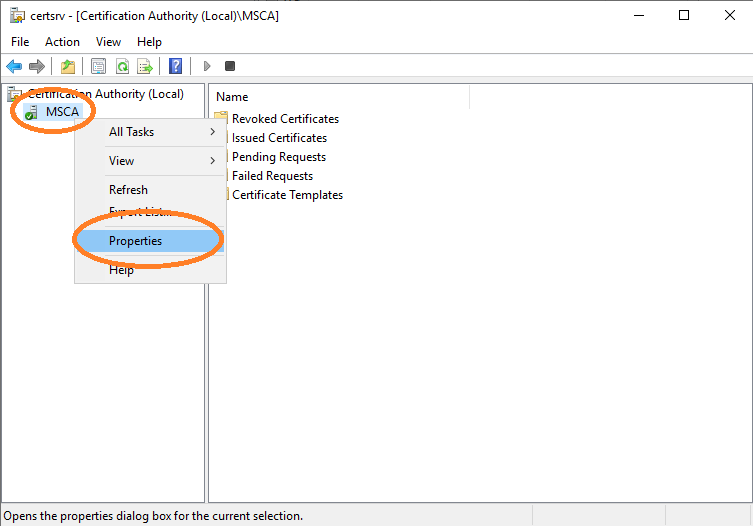The width and height of the screenshot is (756, 526).
Task: Select the MSCA node in the tree
Action: 62,112
